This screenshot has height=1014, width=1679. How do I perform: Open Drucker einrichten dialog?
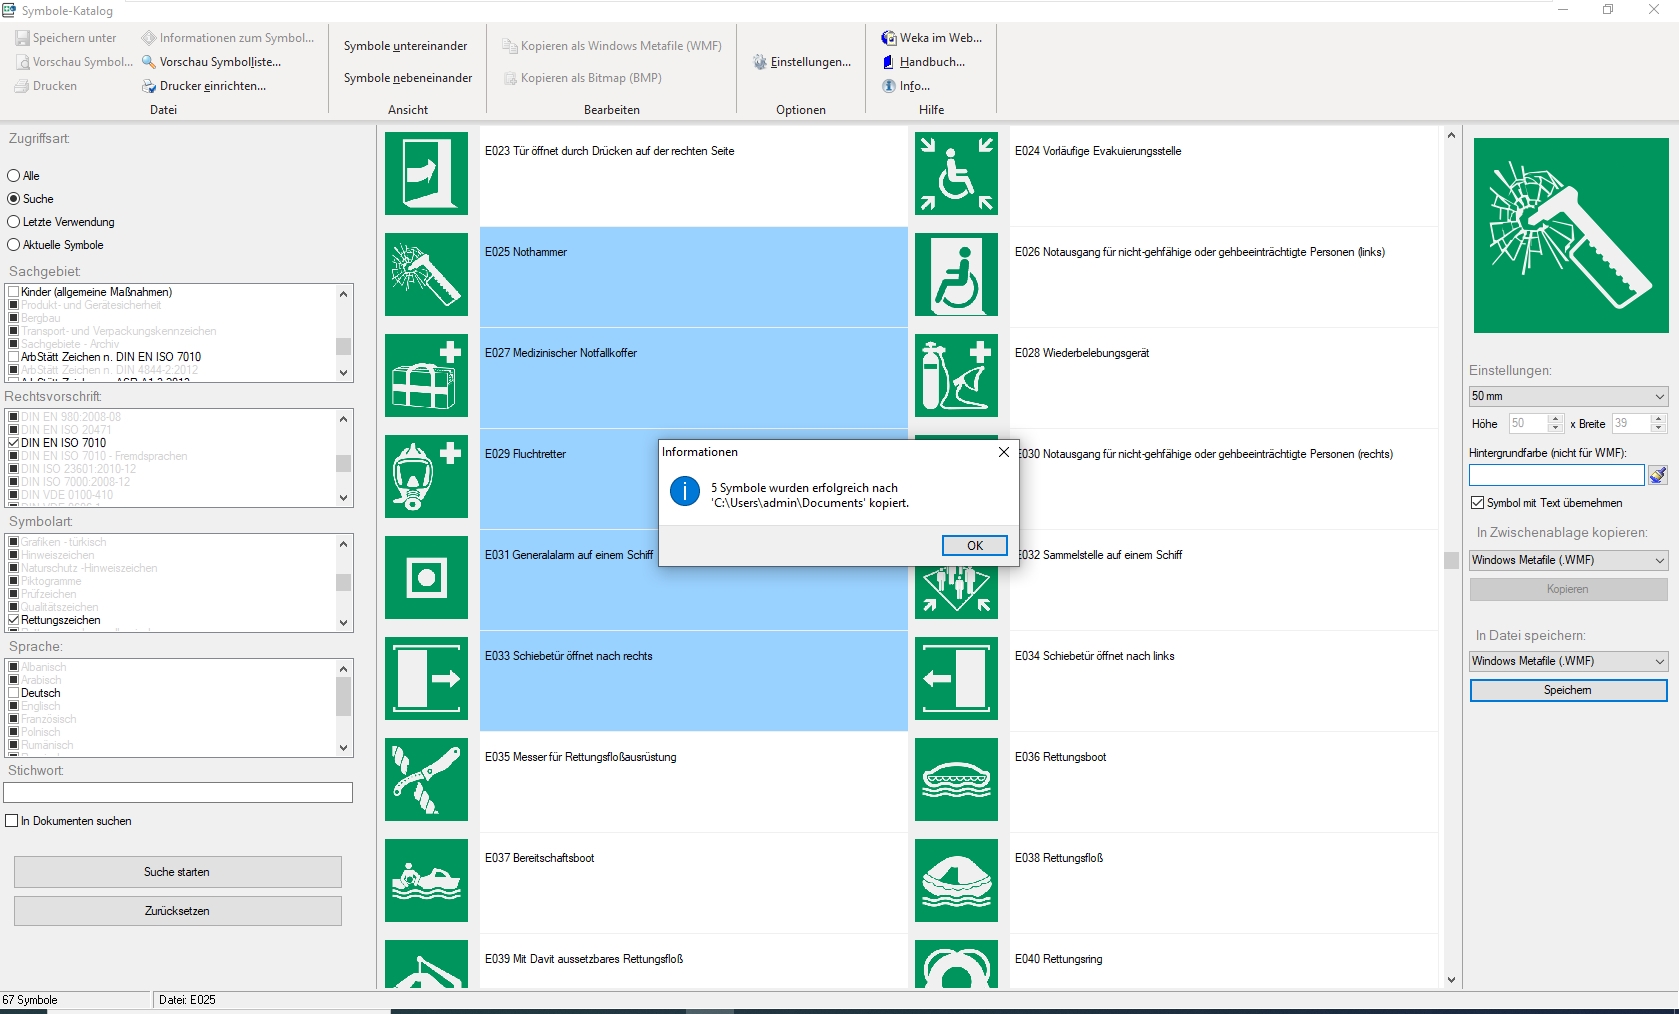pos(204,86)
